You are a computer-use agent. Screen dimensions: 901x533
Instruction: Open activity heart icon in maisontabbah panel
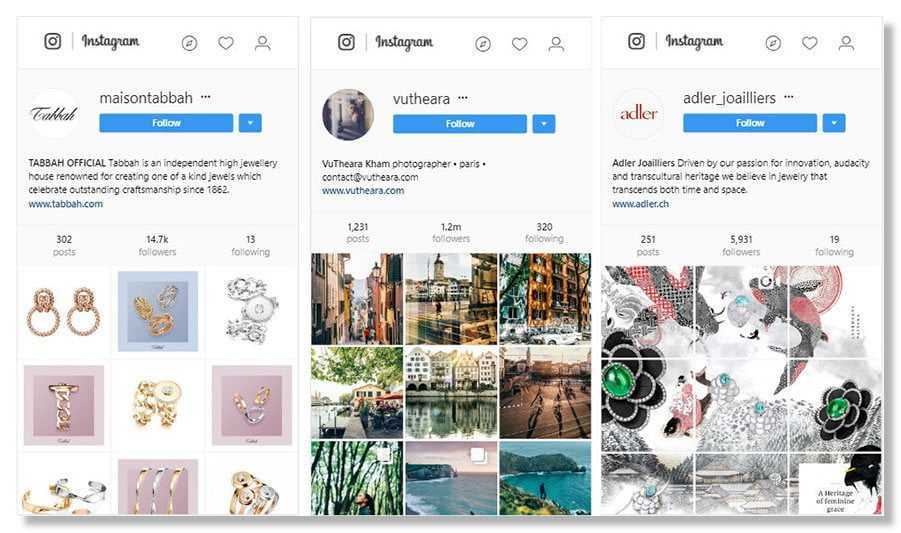pos(226,43)
